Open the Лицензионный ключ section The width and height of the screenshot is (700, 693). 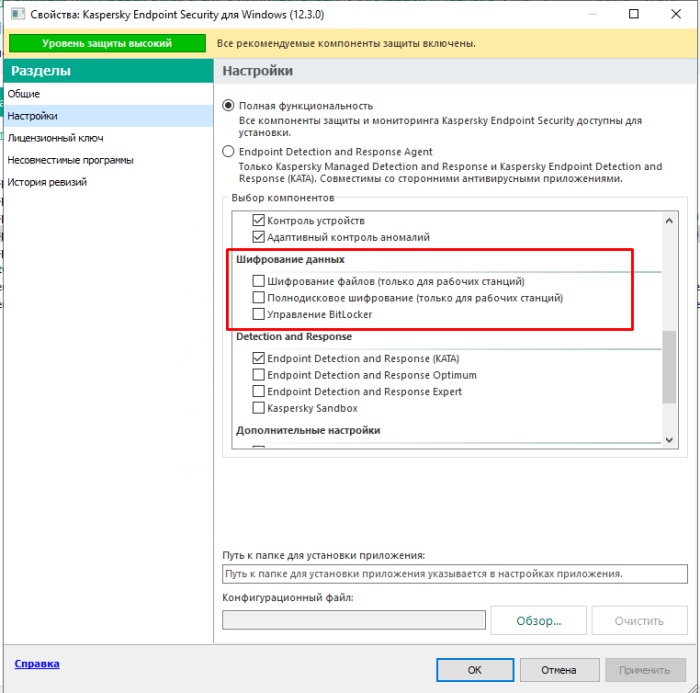click(108, 138)
